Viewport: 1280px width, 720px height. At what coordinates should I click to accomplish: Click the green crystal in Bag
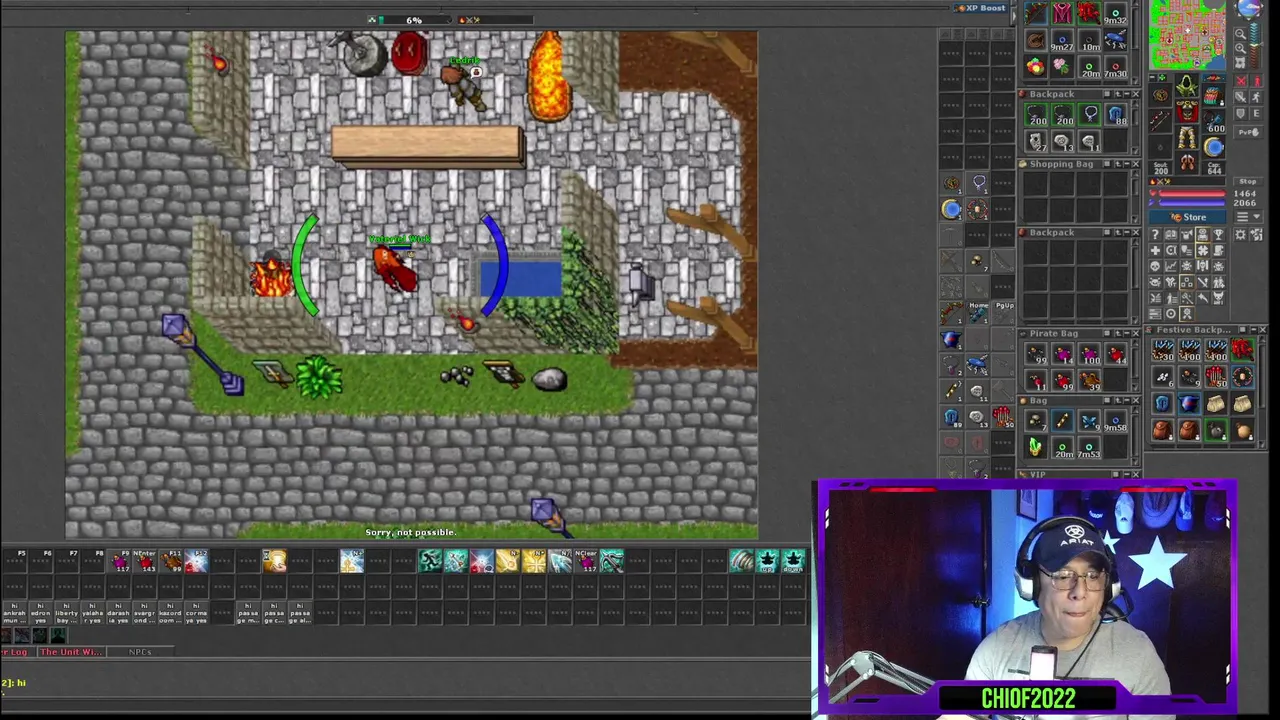(1036, 447)
